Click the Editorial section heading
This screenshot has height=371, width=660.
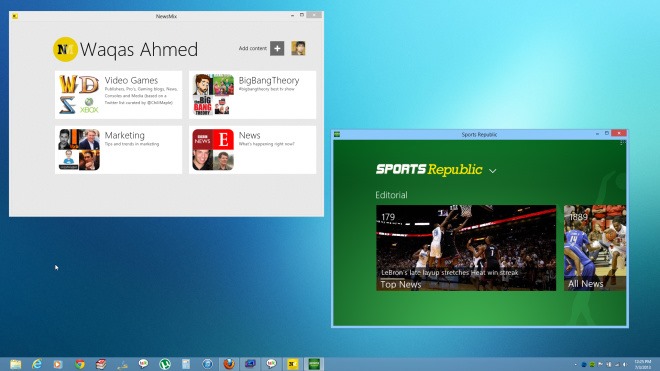pyautogui.click(x=391, y=195)
